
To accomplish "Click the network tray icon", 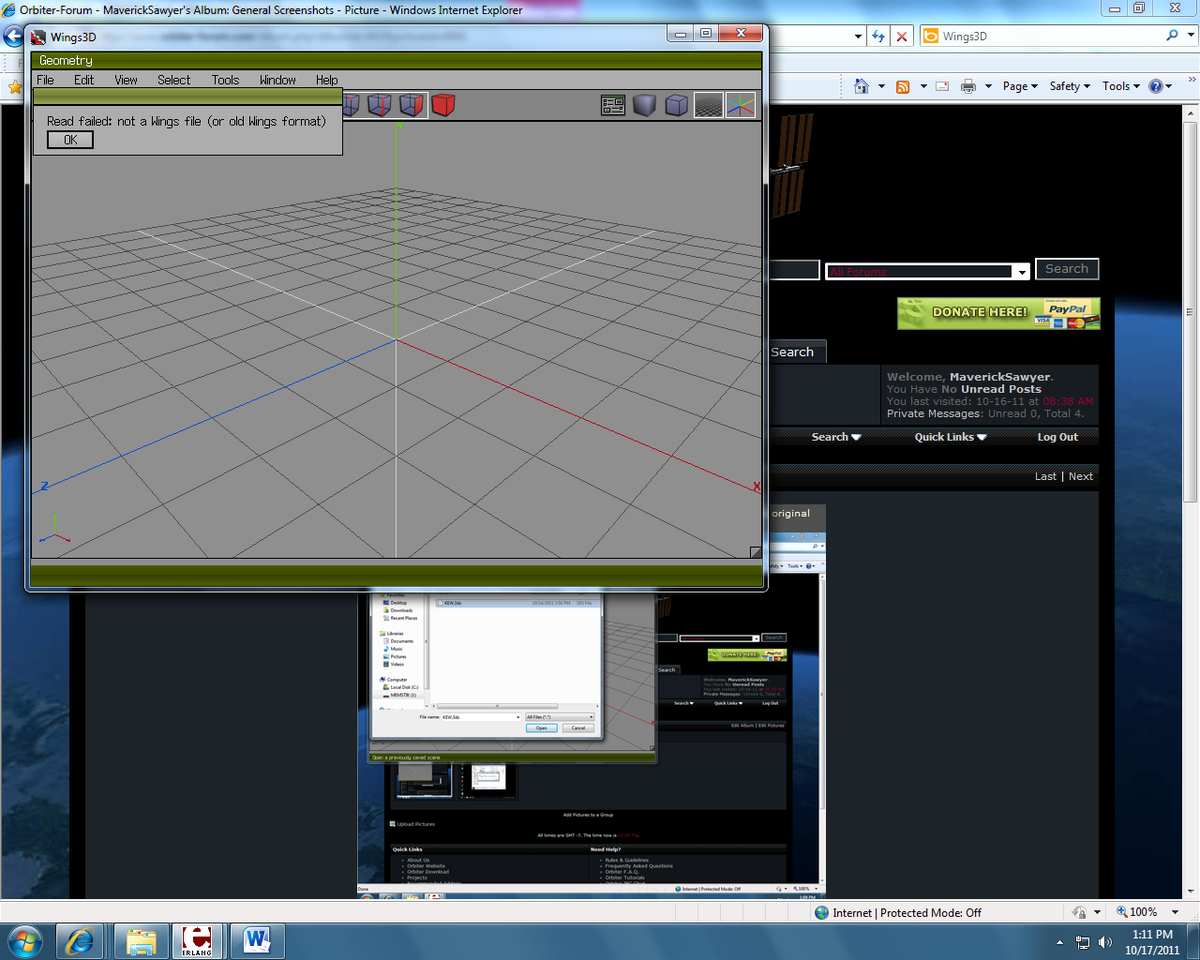I will click(1083, 942).
